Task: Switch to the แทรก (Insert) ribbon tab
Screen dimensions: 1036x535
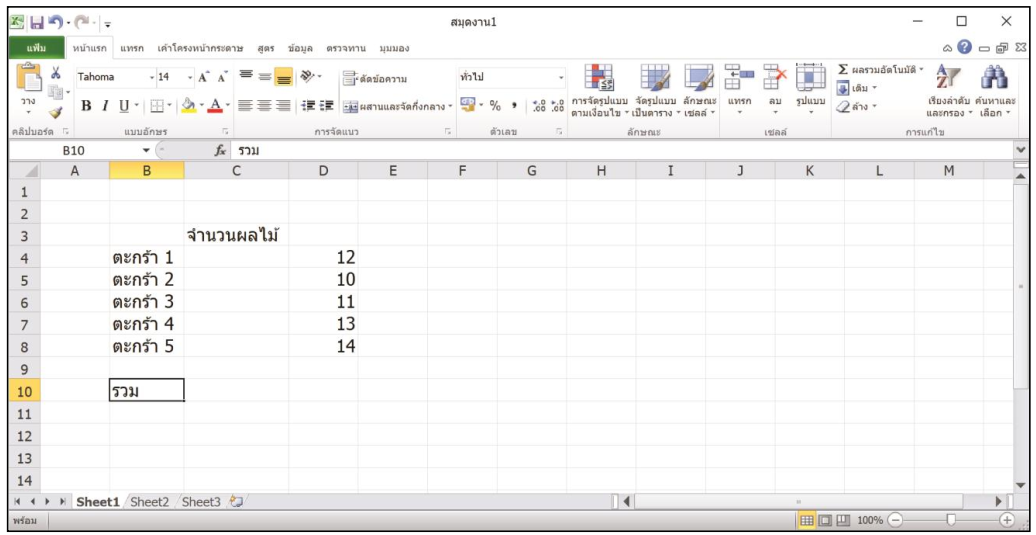Action: [x=132, y=48]
